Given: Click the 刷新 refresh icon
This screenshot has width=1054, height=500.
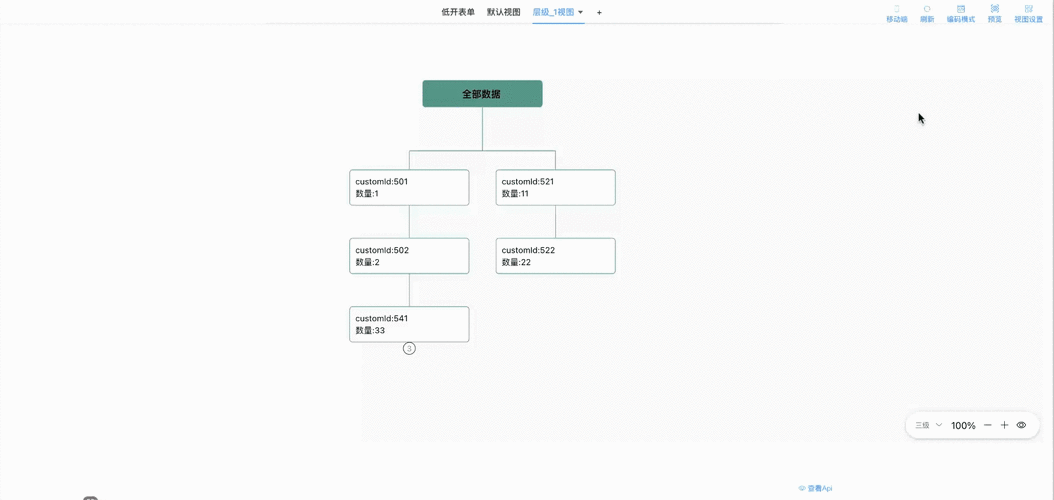Looking at the screenshot, I should 927,9.
